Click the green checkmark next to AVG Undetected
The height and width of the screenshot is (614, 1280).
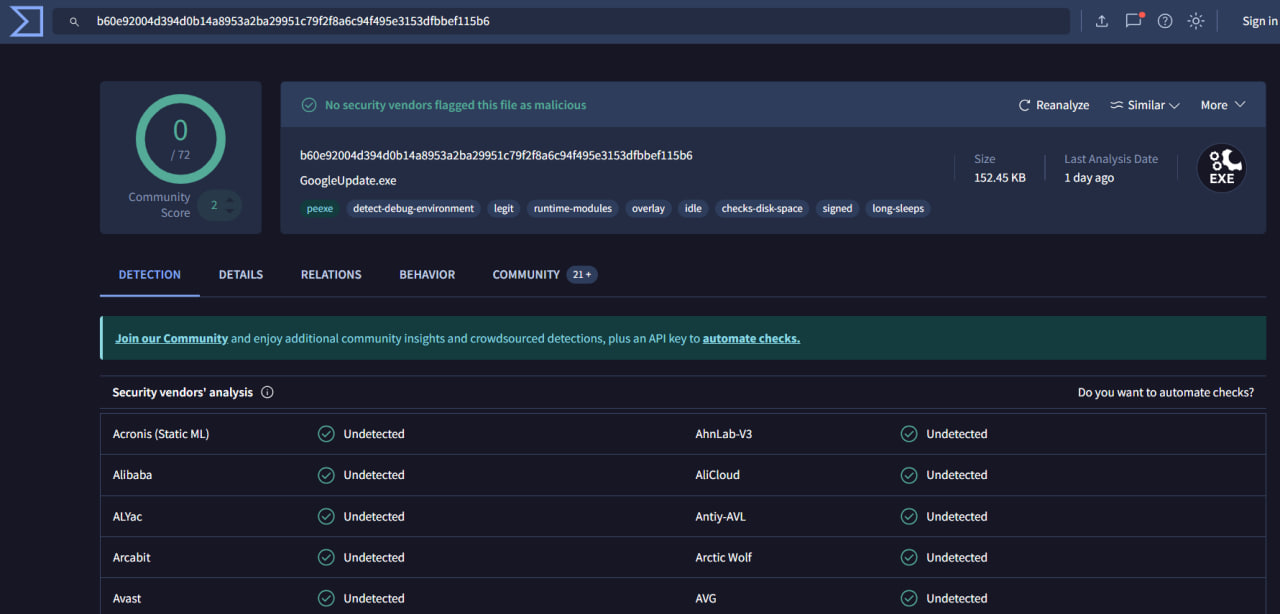[908, 597]
